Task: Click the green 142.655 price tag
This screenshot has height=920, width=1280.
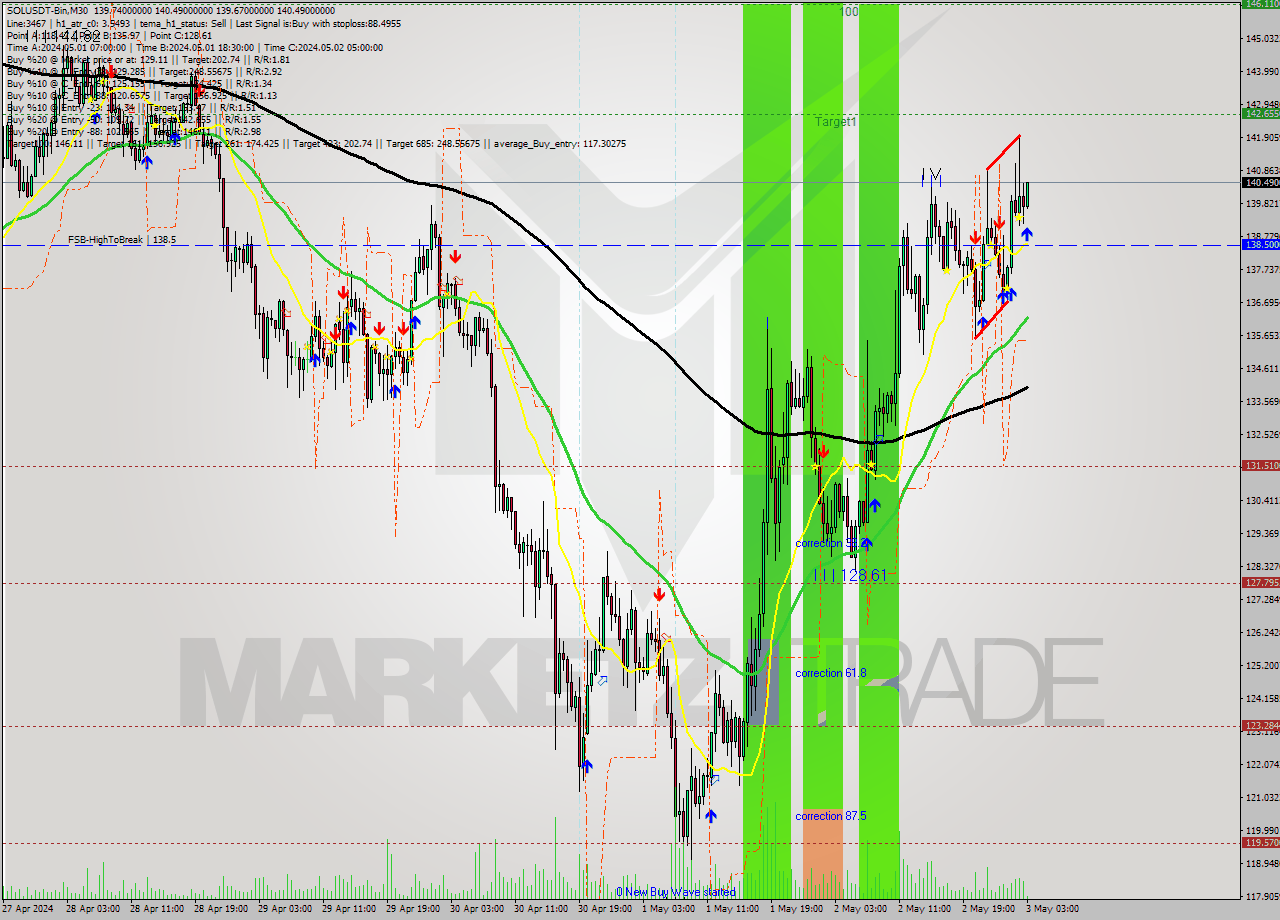Action: click(x=1260, y=114)
